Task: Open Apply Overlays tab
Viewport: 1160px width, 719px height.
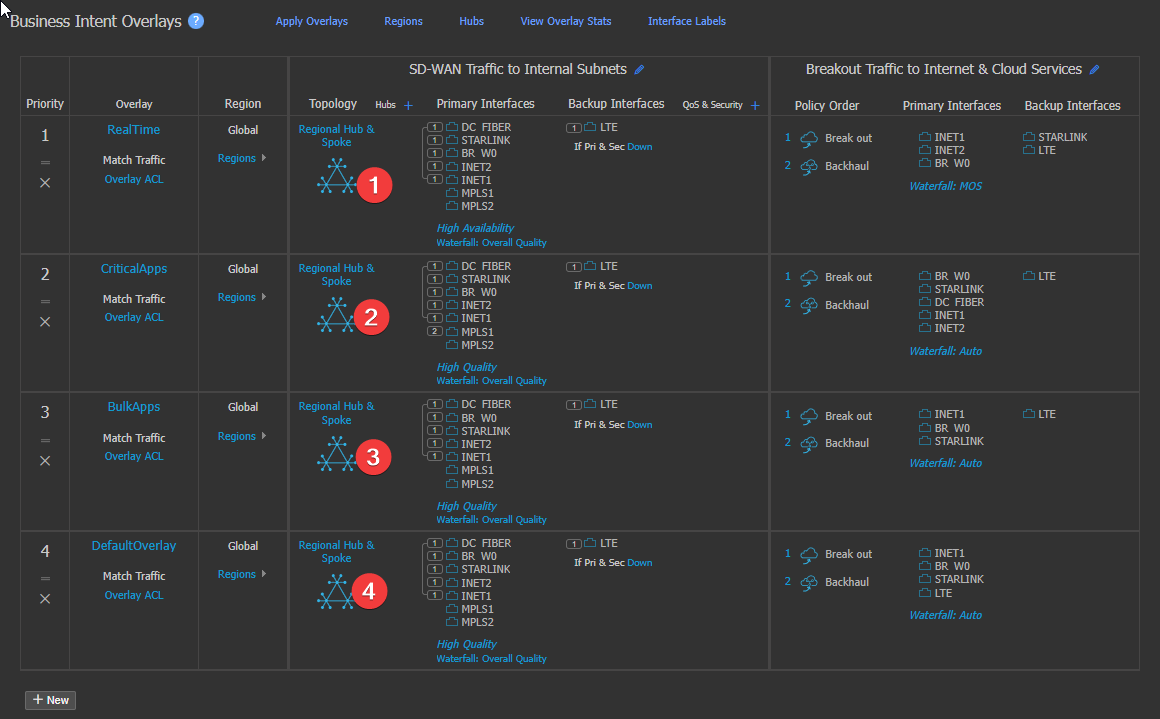Action: 311,21
